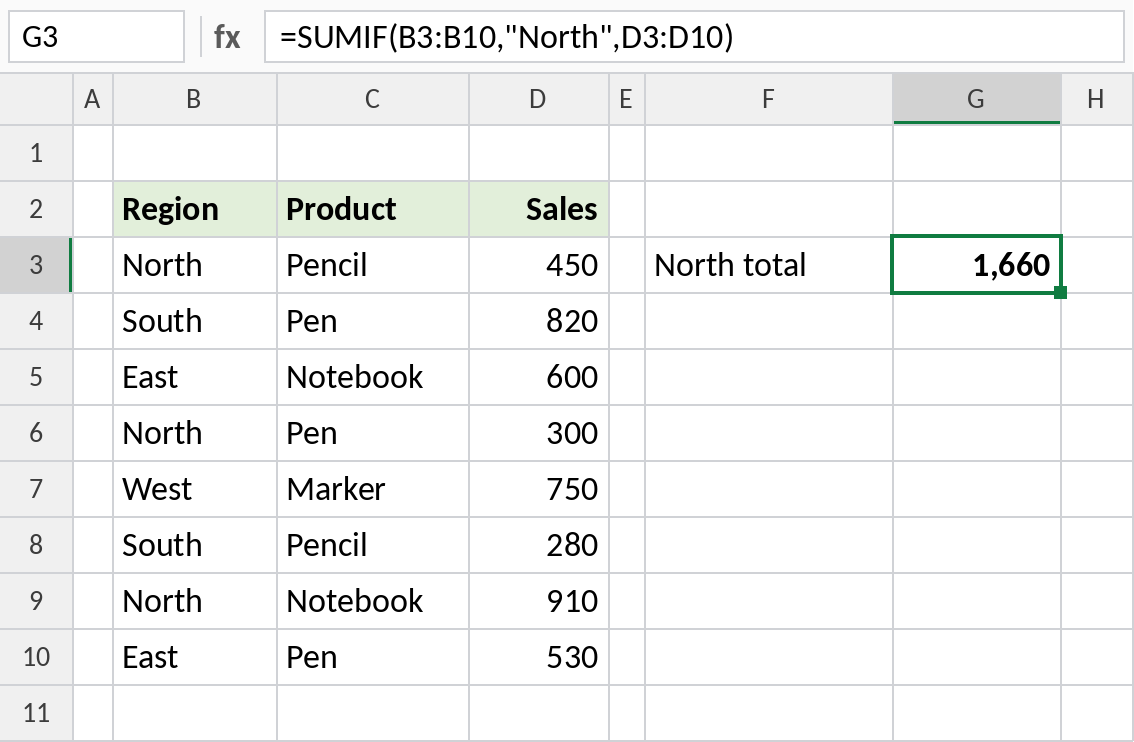Select the Pen cell in row 10
Screen dimensions: 1134x742
click(372, 657)
